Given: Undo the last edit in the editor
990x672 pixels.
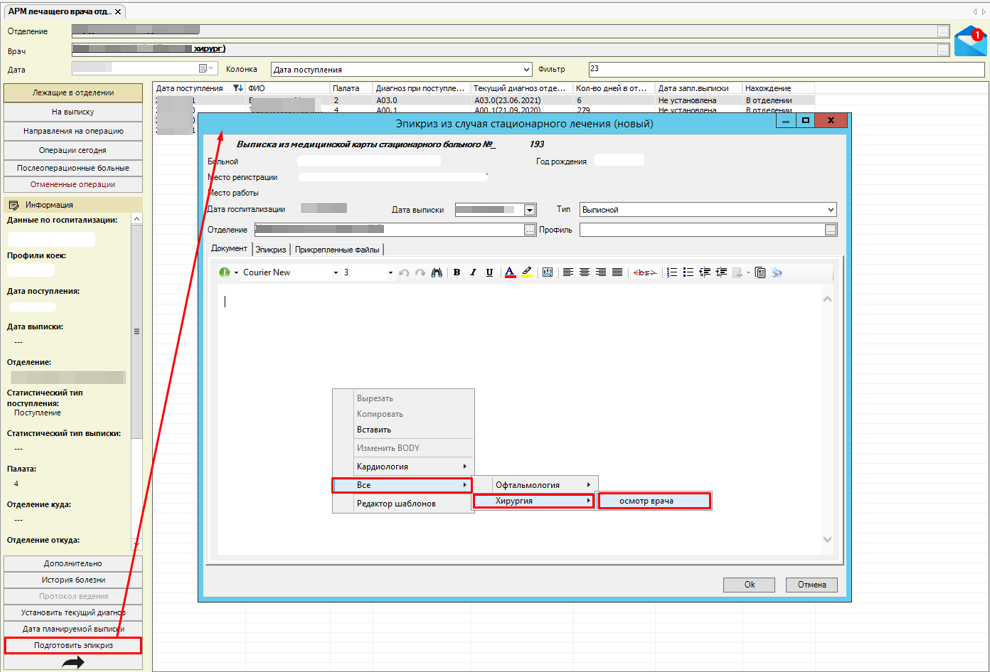Looking at the screenshot, I should (404, 273).
